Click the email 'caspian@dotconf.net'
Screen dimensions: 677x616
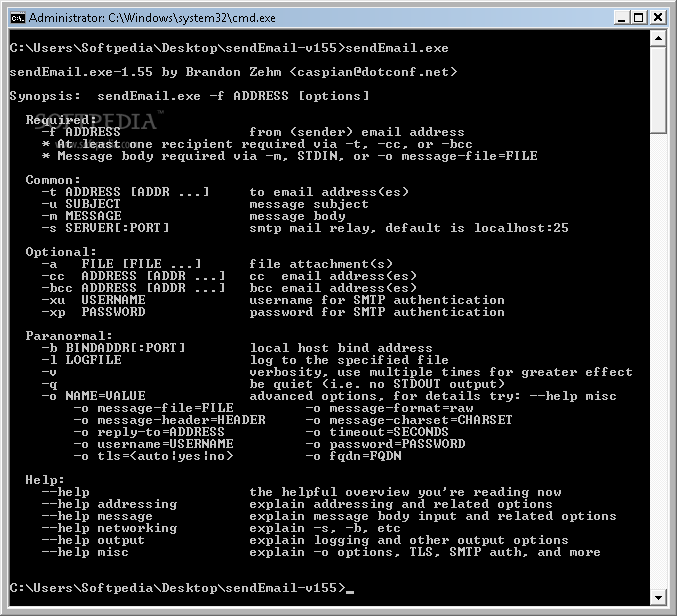click(x=373, y=72)
